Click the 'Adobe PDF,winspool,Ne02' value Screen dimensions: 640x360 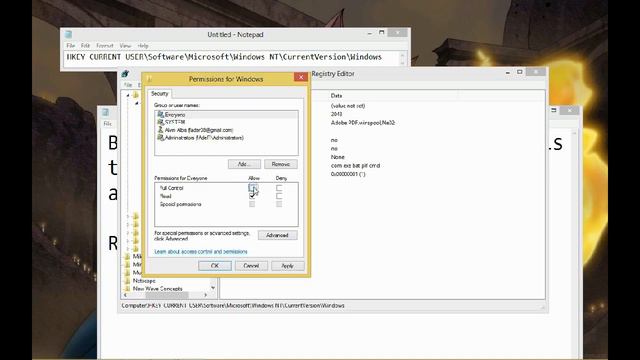point(363,122)
